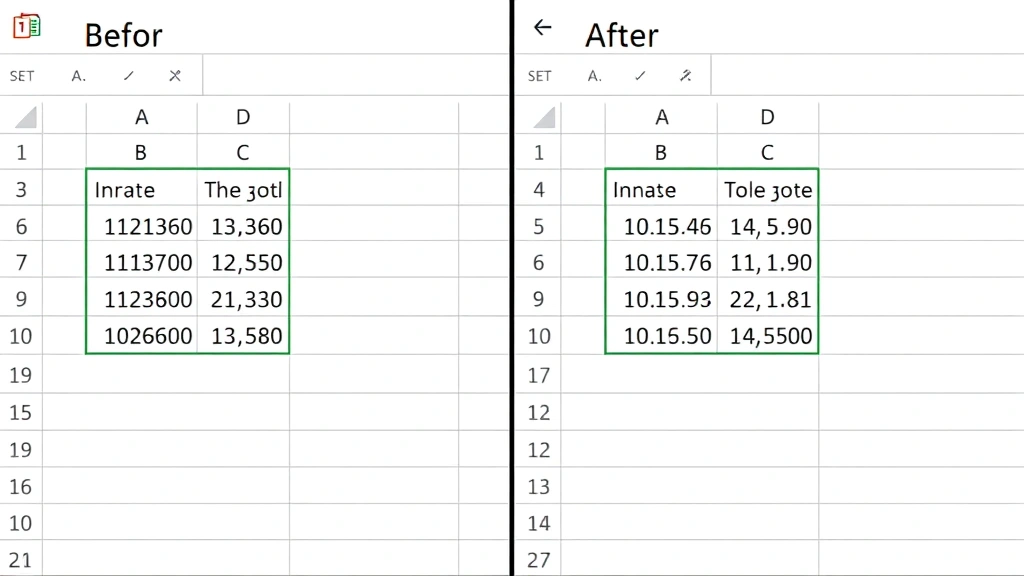Click the cell containing 21,330
The width and height of the screenshot is (1024, 576).
click(244, 299)
